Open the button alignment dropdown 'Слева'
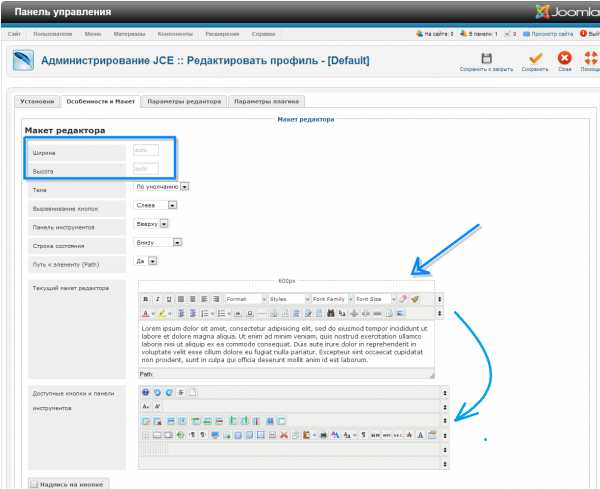The height and width of the screenshot is (489, 600). (x=156, y=205)
